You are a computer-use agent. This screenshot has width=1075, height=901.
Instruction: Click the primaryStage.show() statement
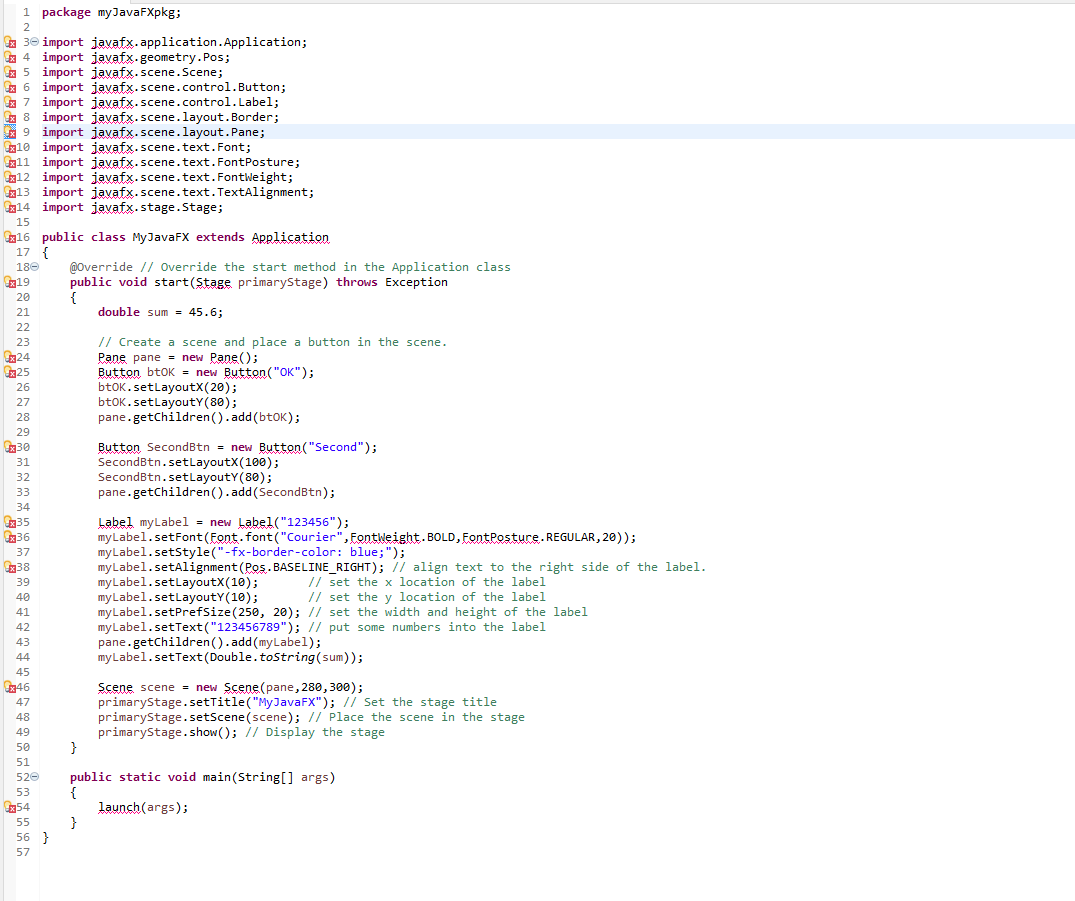coord(168,732)
